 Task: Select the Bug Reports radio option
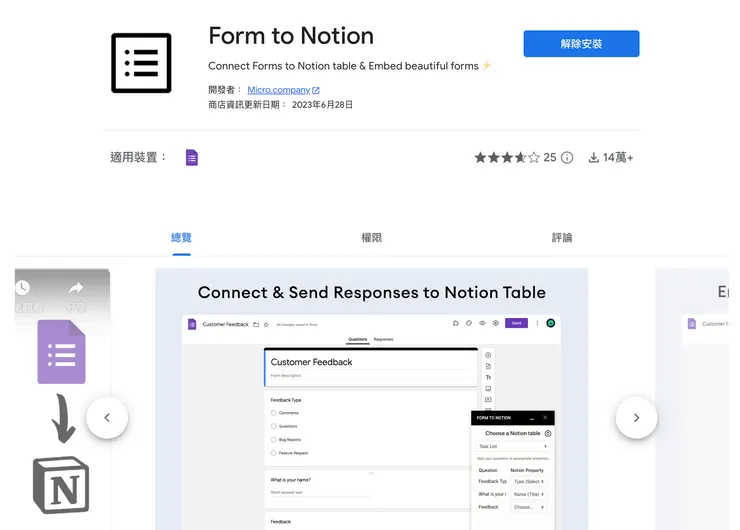point(274,439)
